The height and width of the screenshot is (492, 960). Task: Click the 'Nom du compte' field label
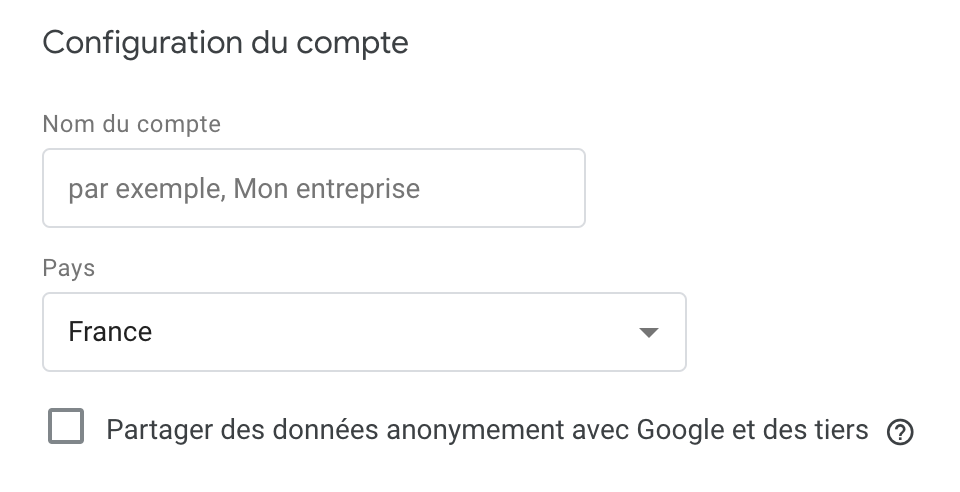[x=132, y=124]
